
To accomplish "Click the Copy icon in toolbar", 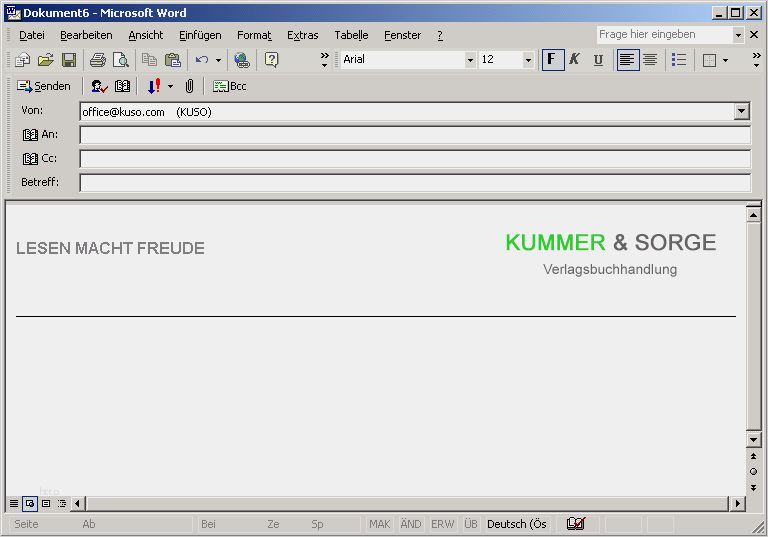I will click(x=149, y=60).
